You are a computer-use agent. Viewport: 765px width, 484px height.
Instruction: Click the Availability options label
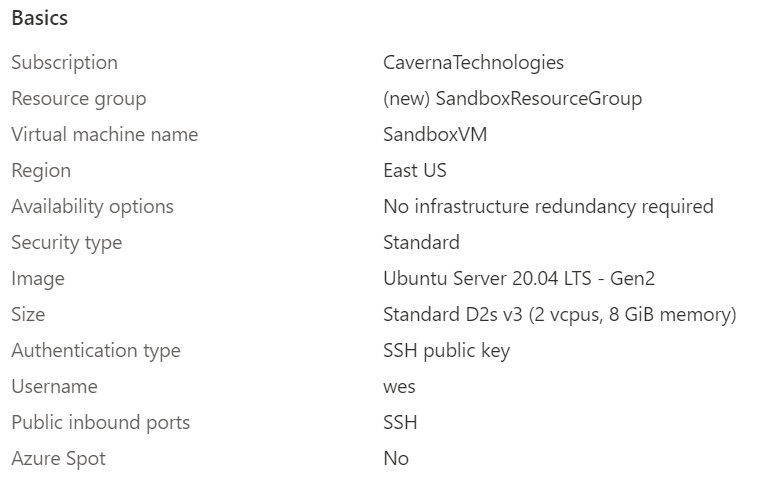pyautogui.click(x=92, y=206)
